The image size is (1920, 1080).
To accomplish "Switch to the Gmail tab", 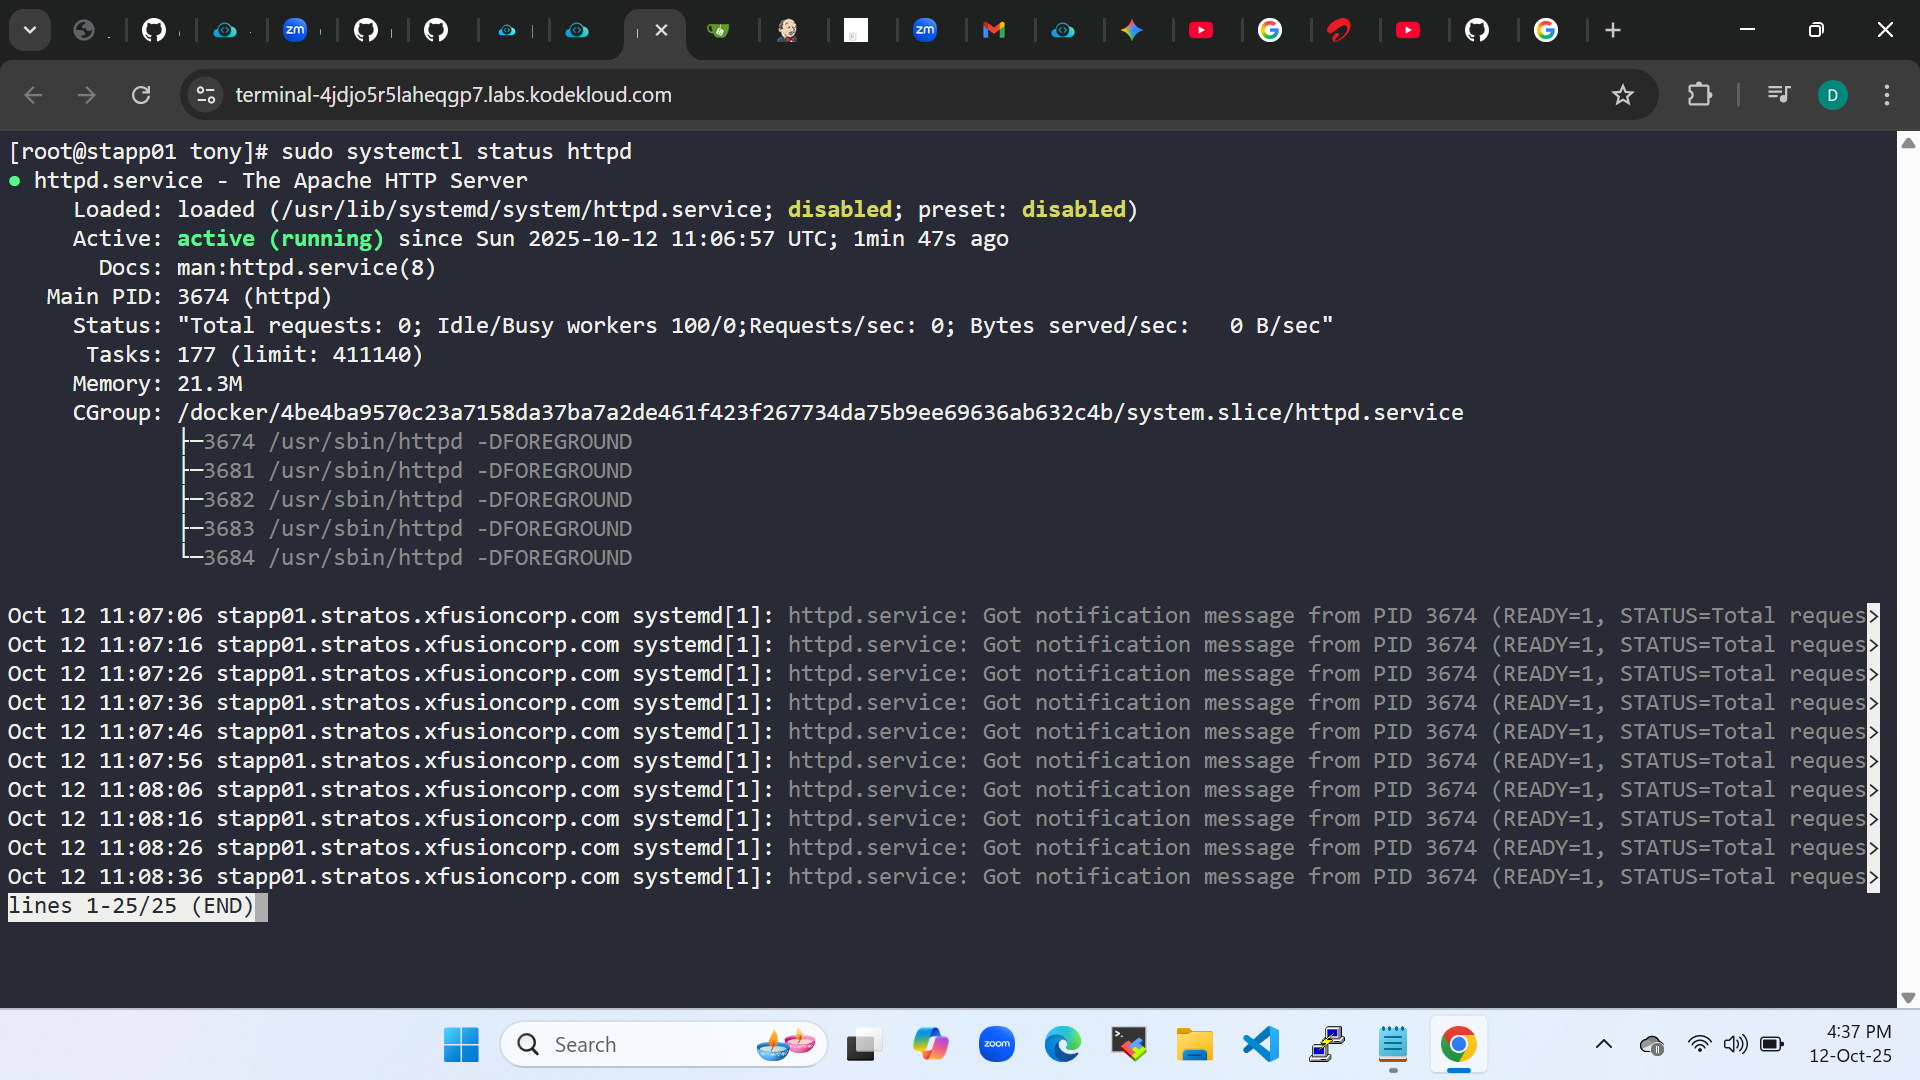I will tap(993, 30).
